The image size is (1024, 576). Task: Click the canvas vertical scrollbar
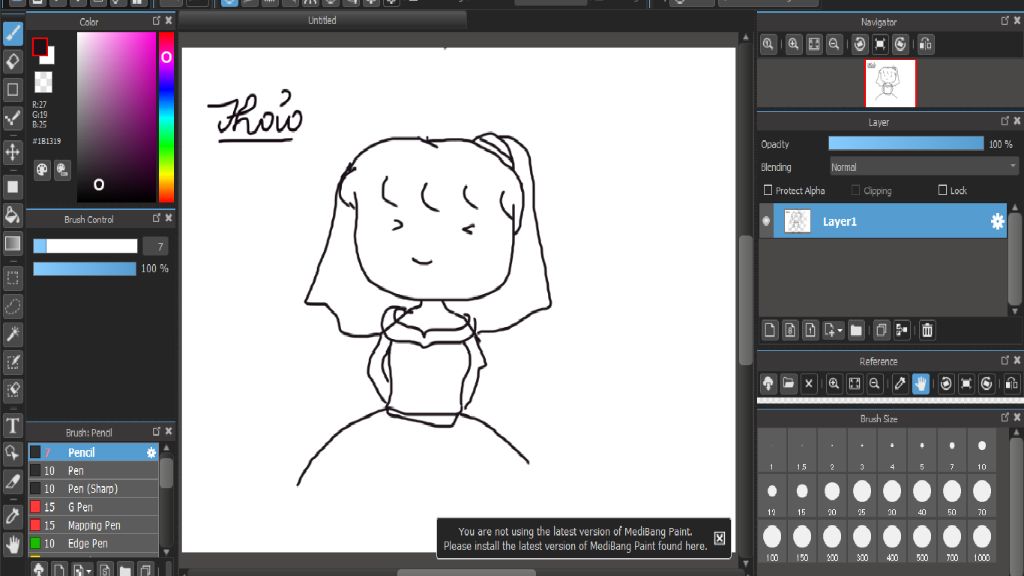tap(746, 300)
